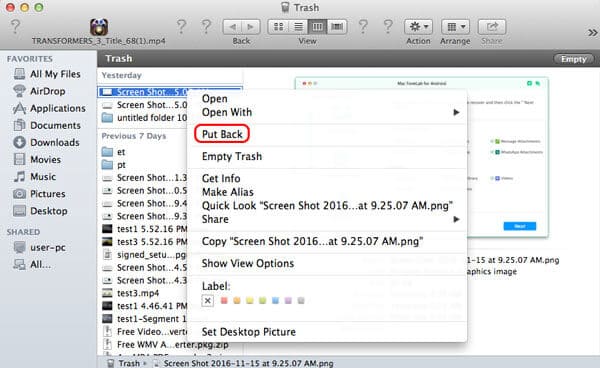Click the Empty trash button
600x368 pixels.
(573, 59)
